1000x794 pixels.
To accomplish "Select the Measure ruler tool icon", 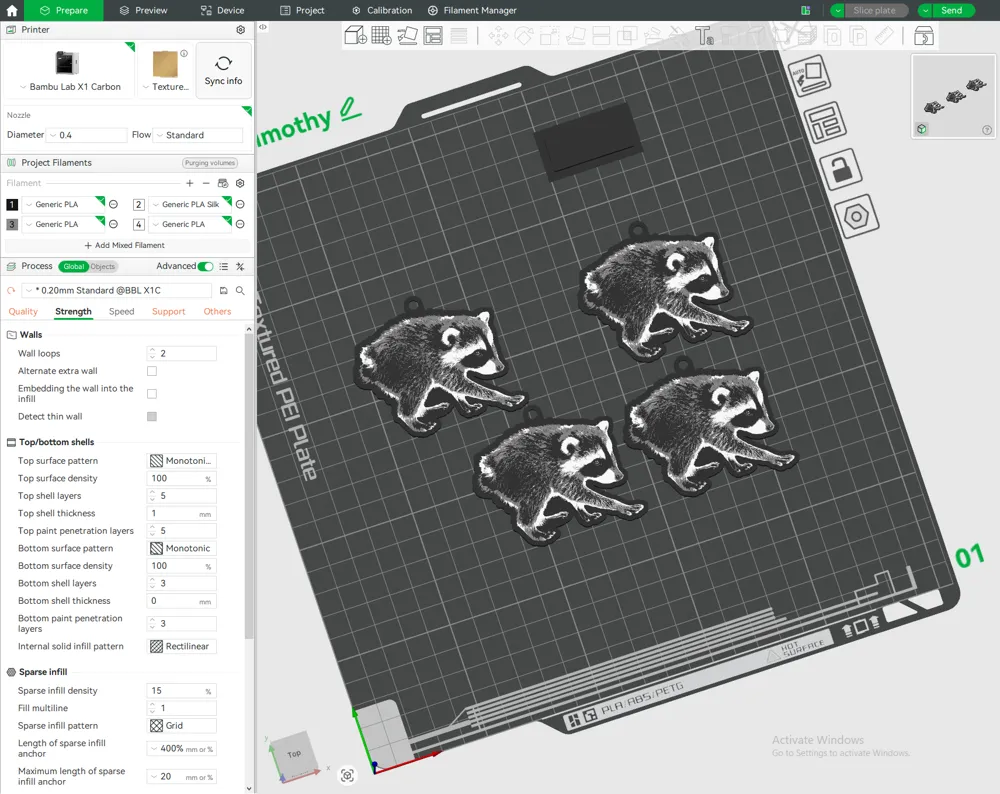I will pos(884,36).
